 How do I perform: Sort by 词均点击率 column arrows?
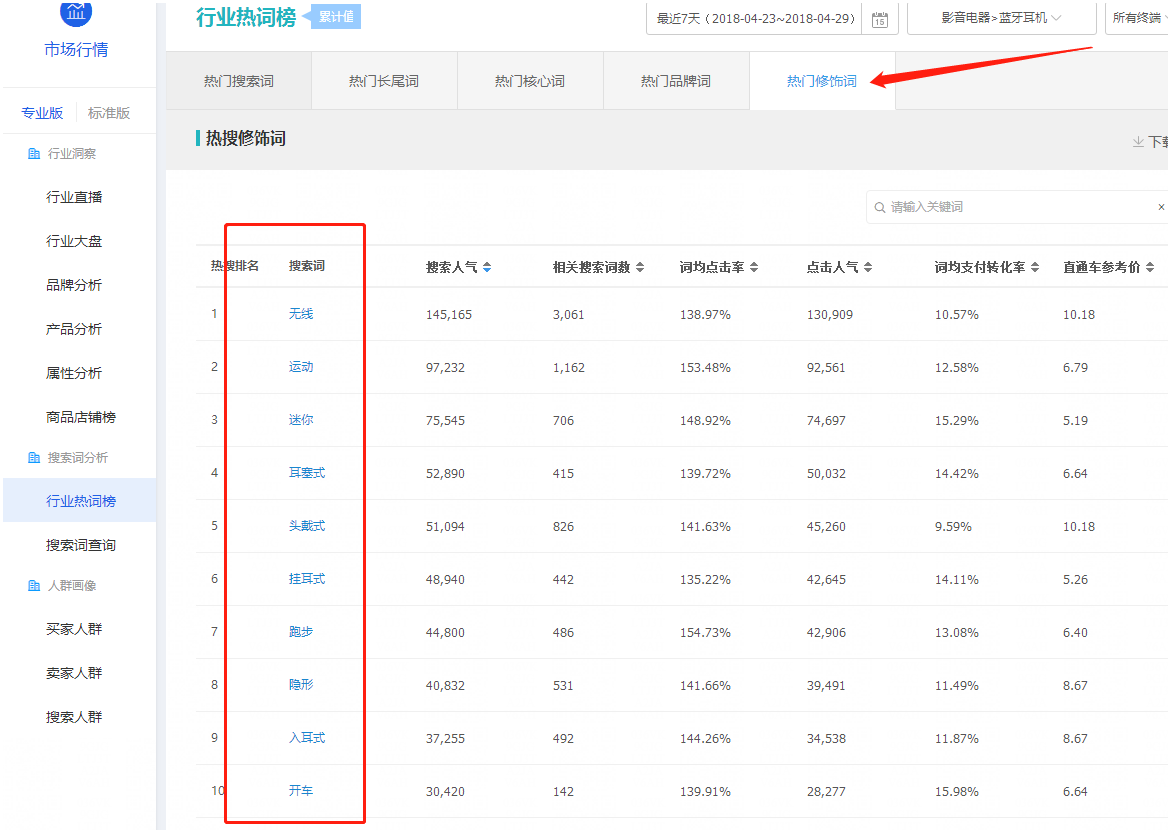point(754,267)
